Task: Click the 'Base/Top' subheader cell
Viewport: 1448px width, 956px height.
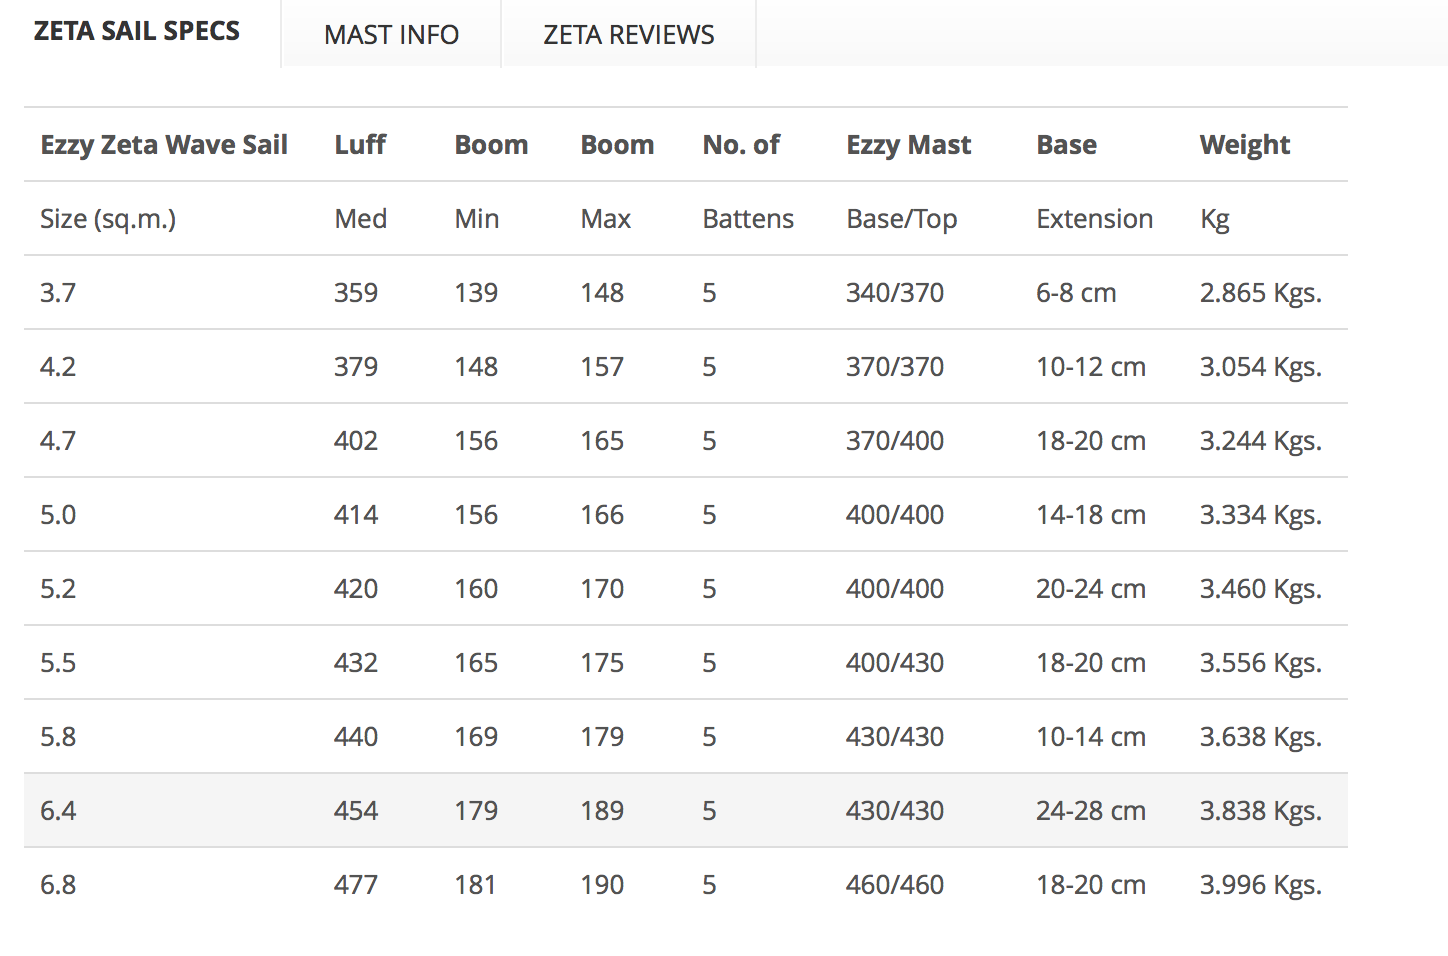Action: (x=901, y=219)
